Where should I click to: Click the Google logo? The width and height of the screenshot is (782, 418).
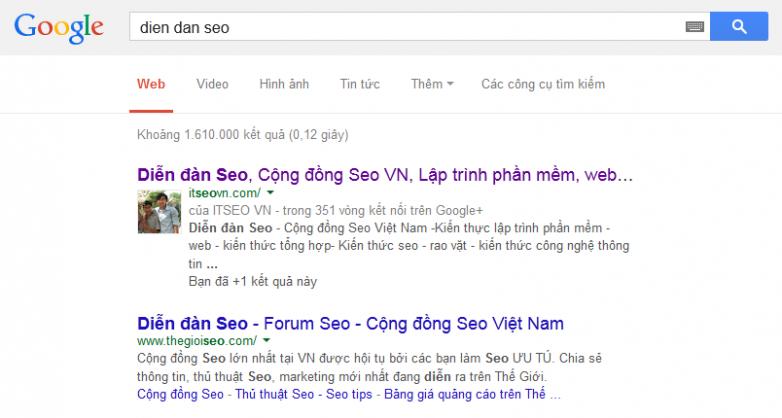coord(60,28)
